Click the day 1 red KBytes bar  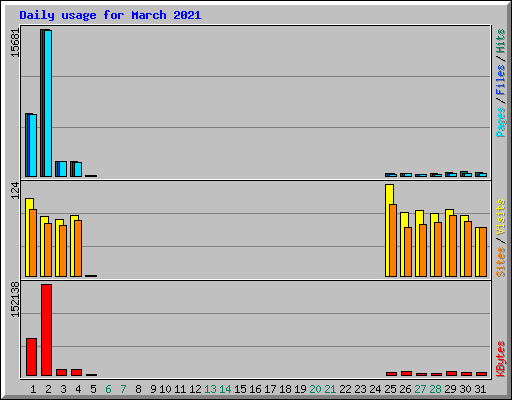tap(31, 357)
